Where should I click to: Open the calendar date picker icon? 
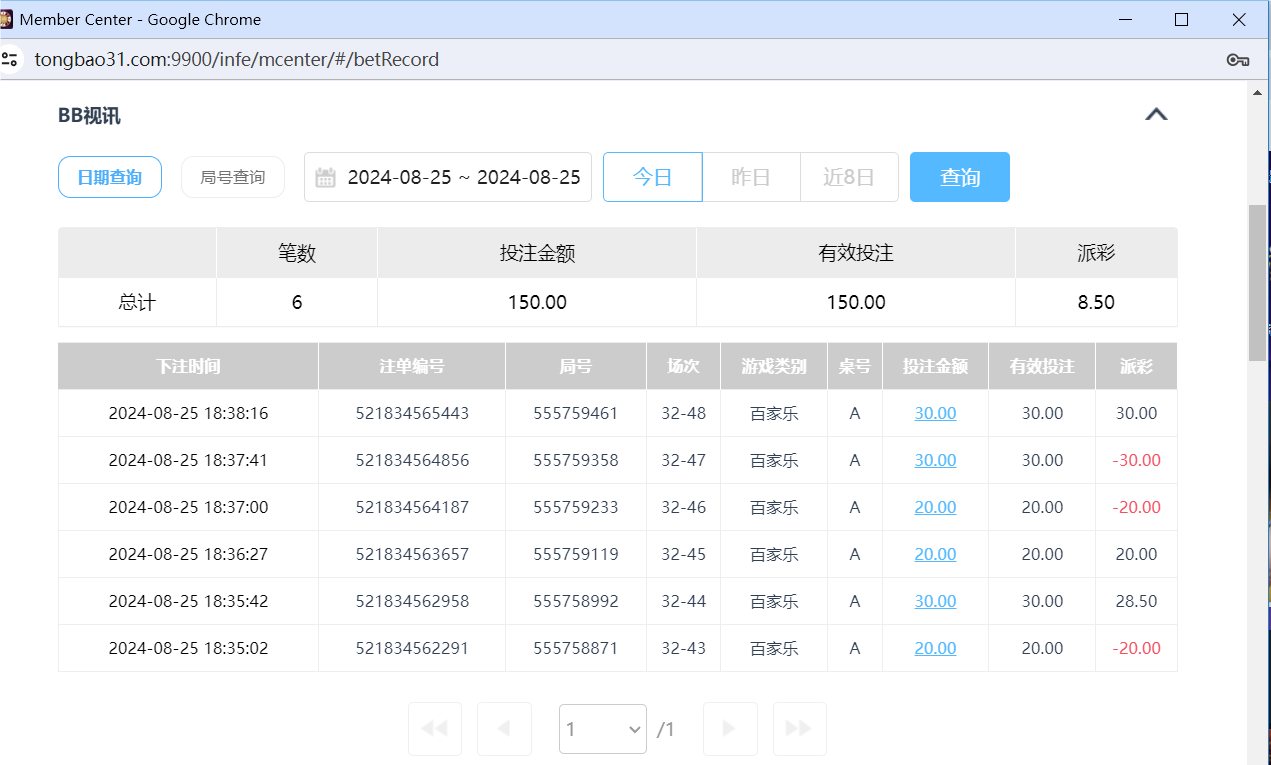(326, 176)
